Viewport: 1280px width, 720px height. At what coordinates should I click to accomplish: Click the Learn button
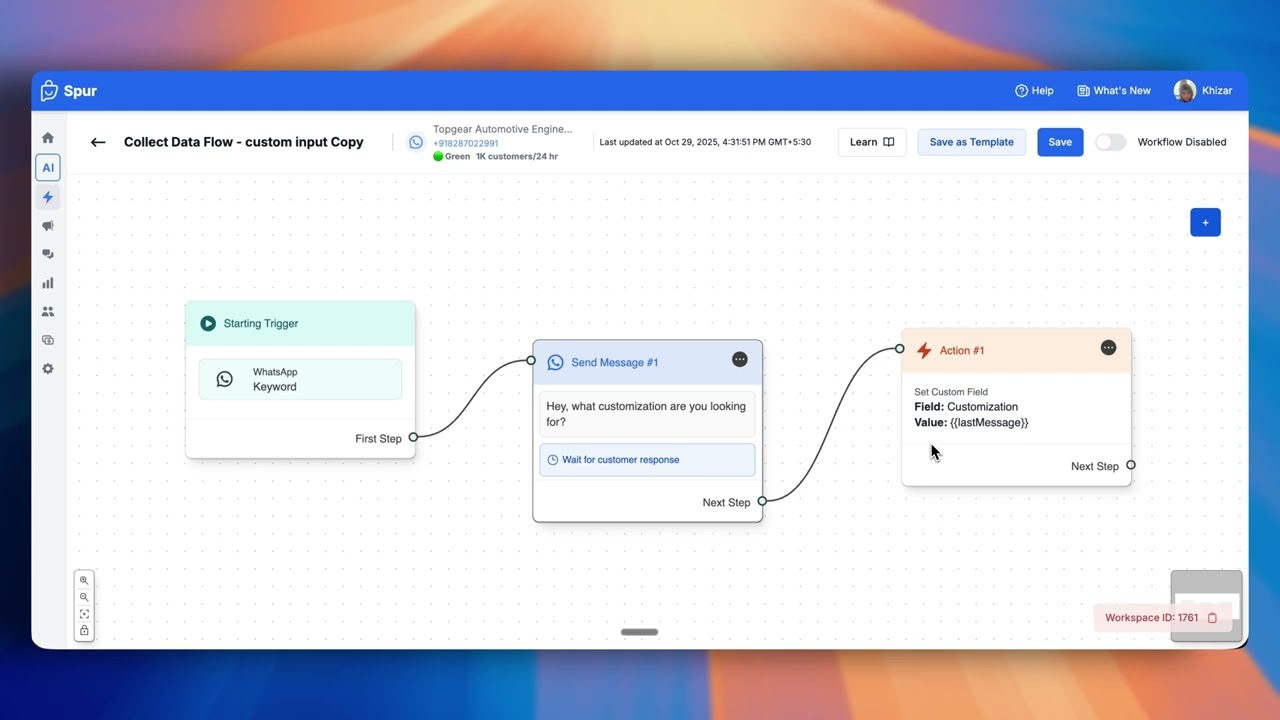tap(872, 142)
